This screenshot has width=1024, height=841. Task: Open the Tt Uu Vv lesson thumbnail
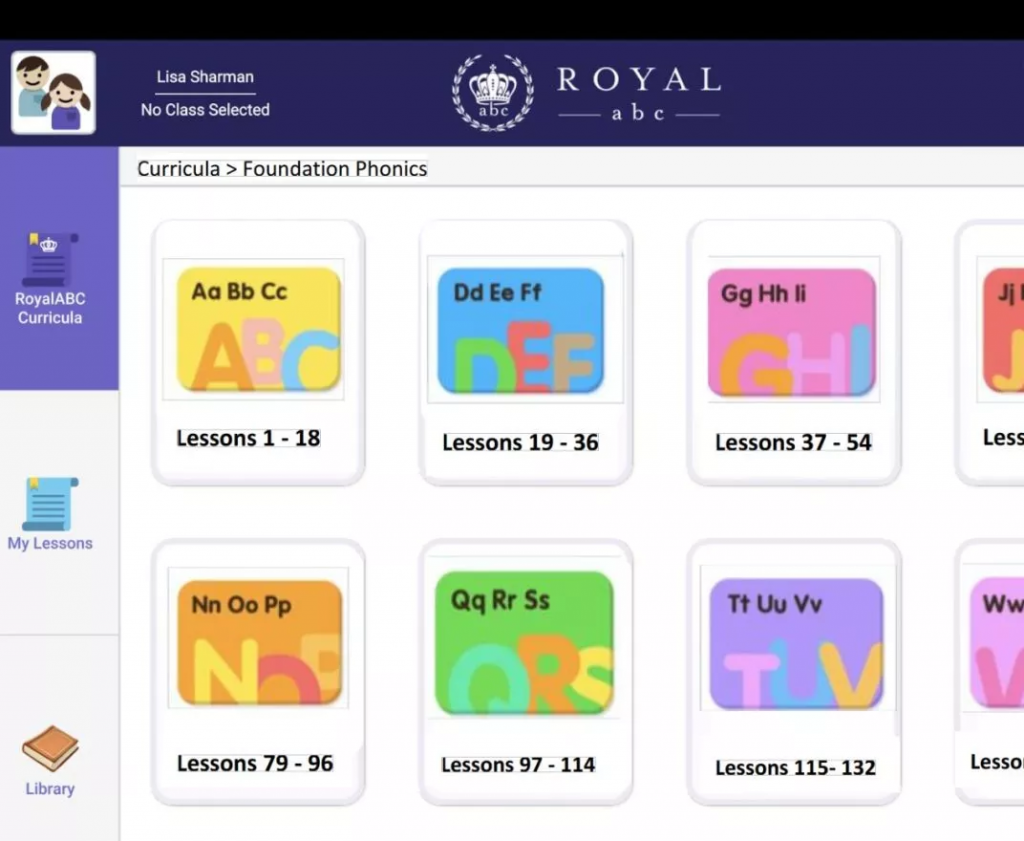796,644
